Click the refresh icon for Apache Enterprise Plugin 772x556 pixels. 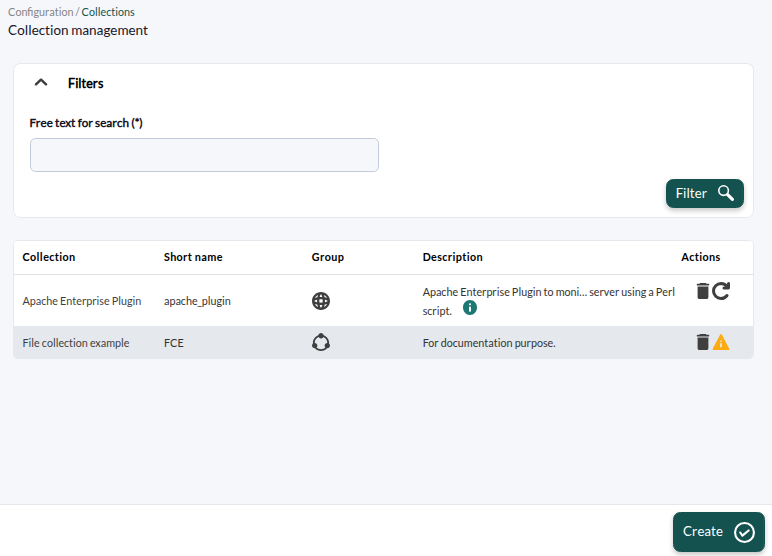[721, 291]
